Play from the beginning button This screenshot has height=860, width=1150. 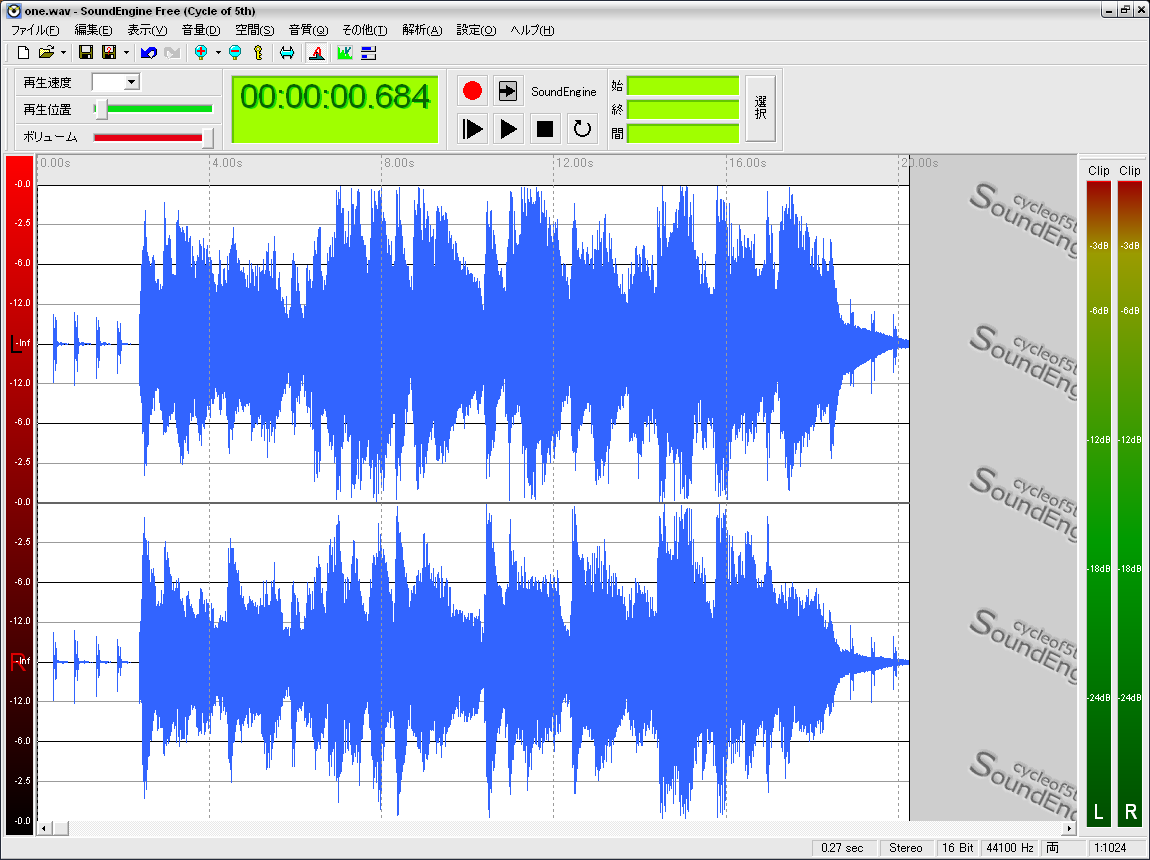[x=473, y=128]
